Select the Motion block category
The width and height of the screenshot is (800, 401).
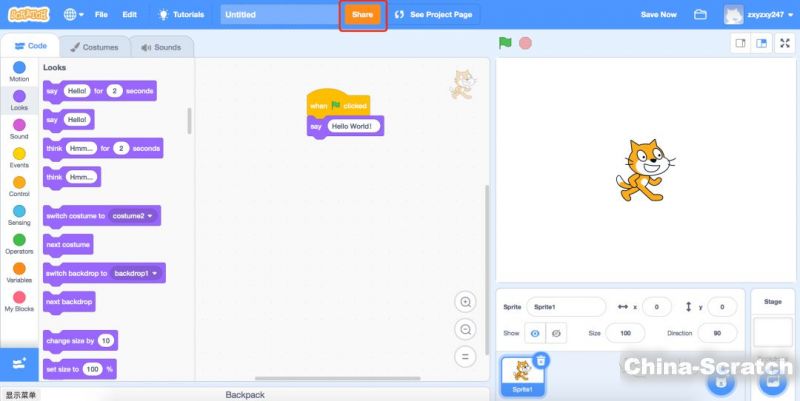pos(19,71)
